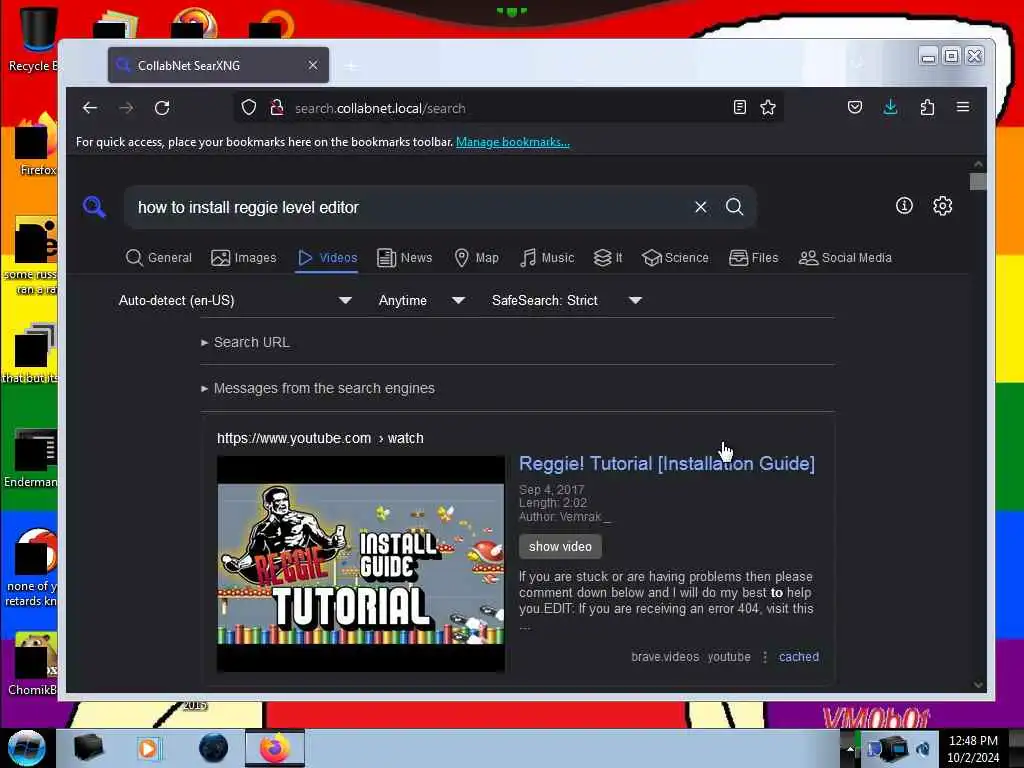
Task: Click the 'brave.videos' engine label
Action: [665, 657]
